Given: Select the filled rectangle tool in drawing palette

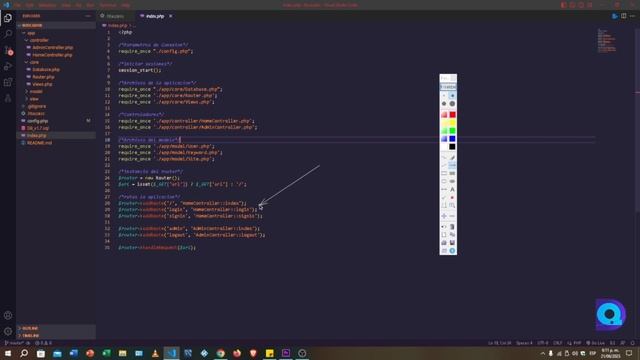Looking at the screenshot, I should coord(452,173).
